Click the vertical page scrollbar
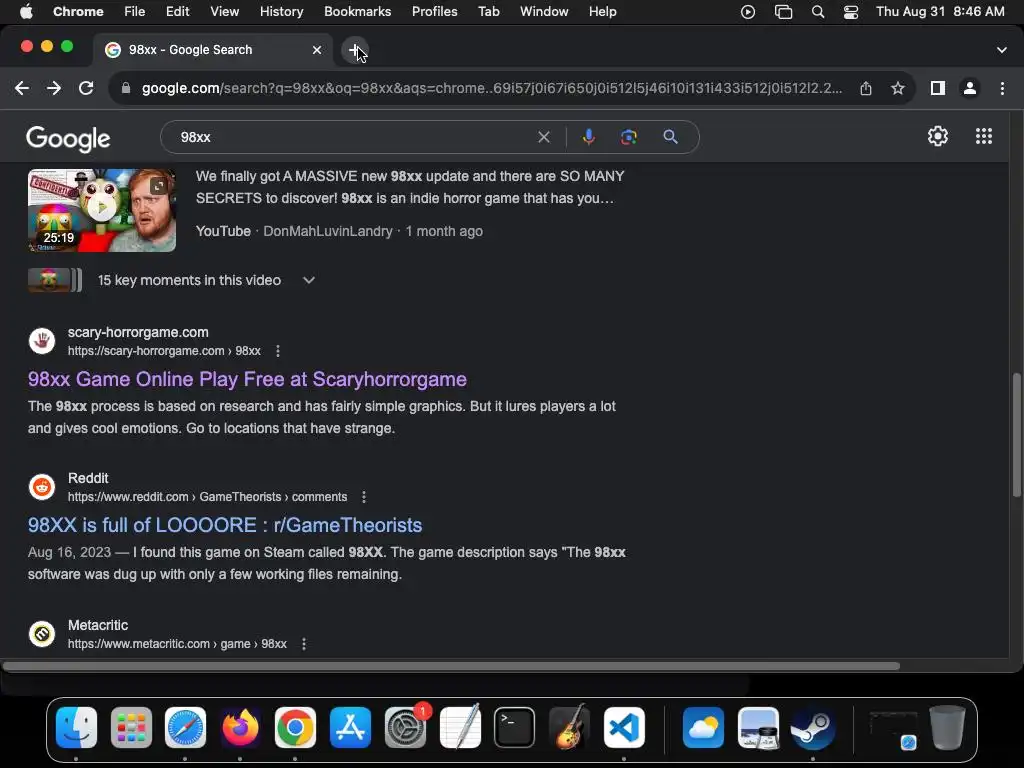 [1016, 435]
